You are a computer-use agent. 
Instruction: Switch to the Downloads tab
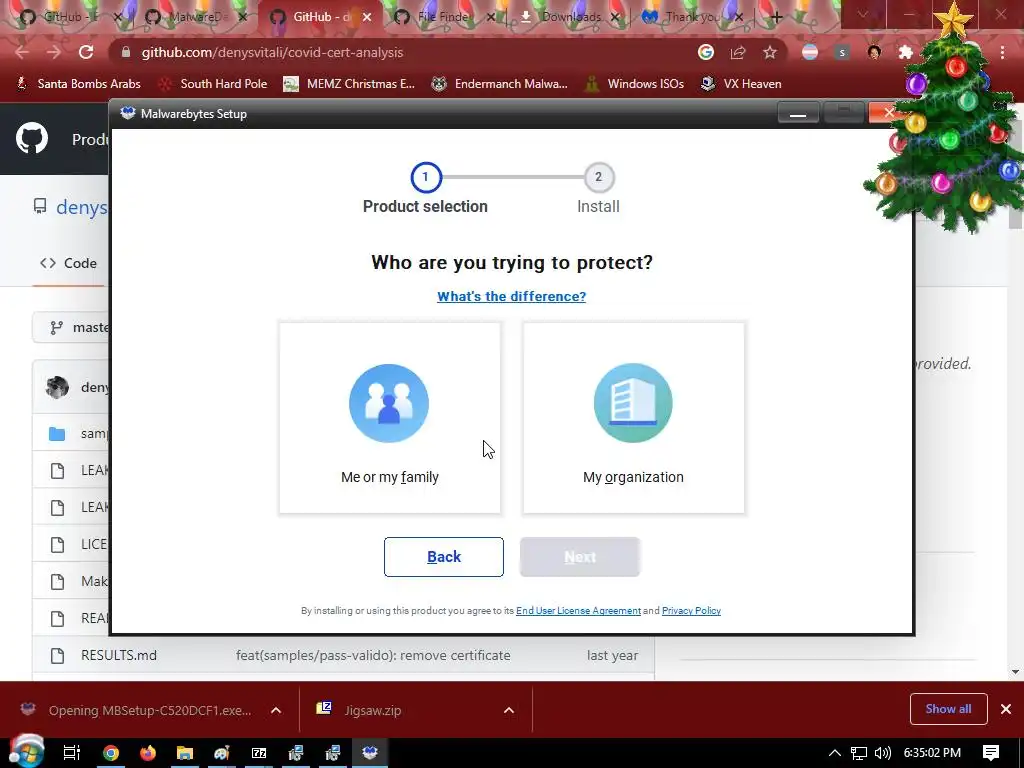point(569,17)
